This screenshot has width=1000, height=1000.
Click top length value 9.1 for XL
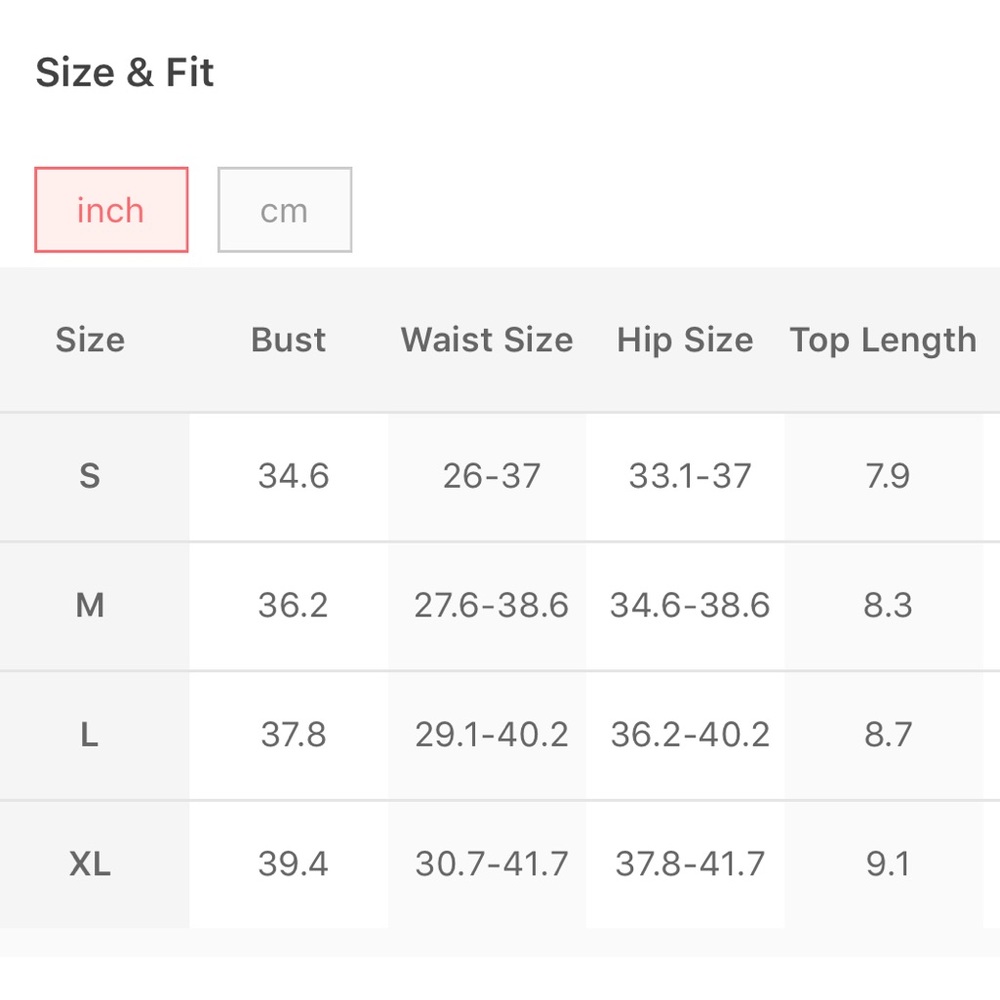[888, 864]
